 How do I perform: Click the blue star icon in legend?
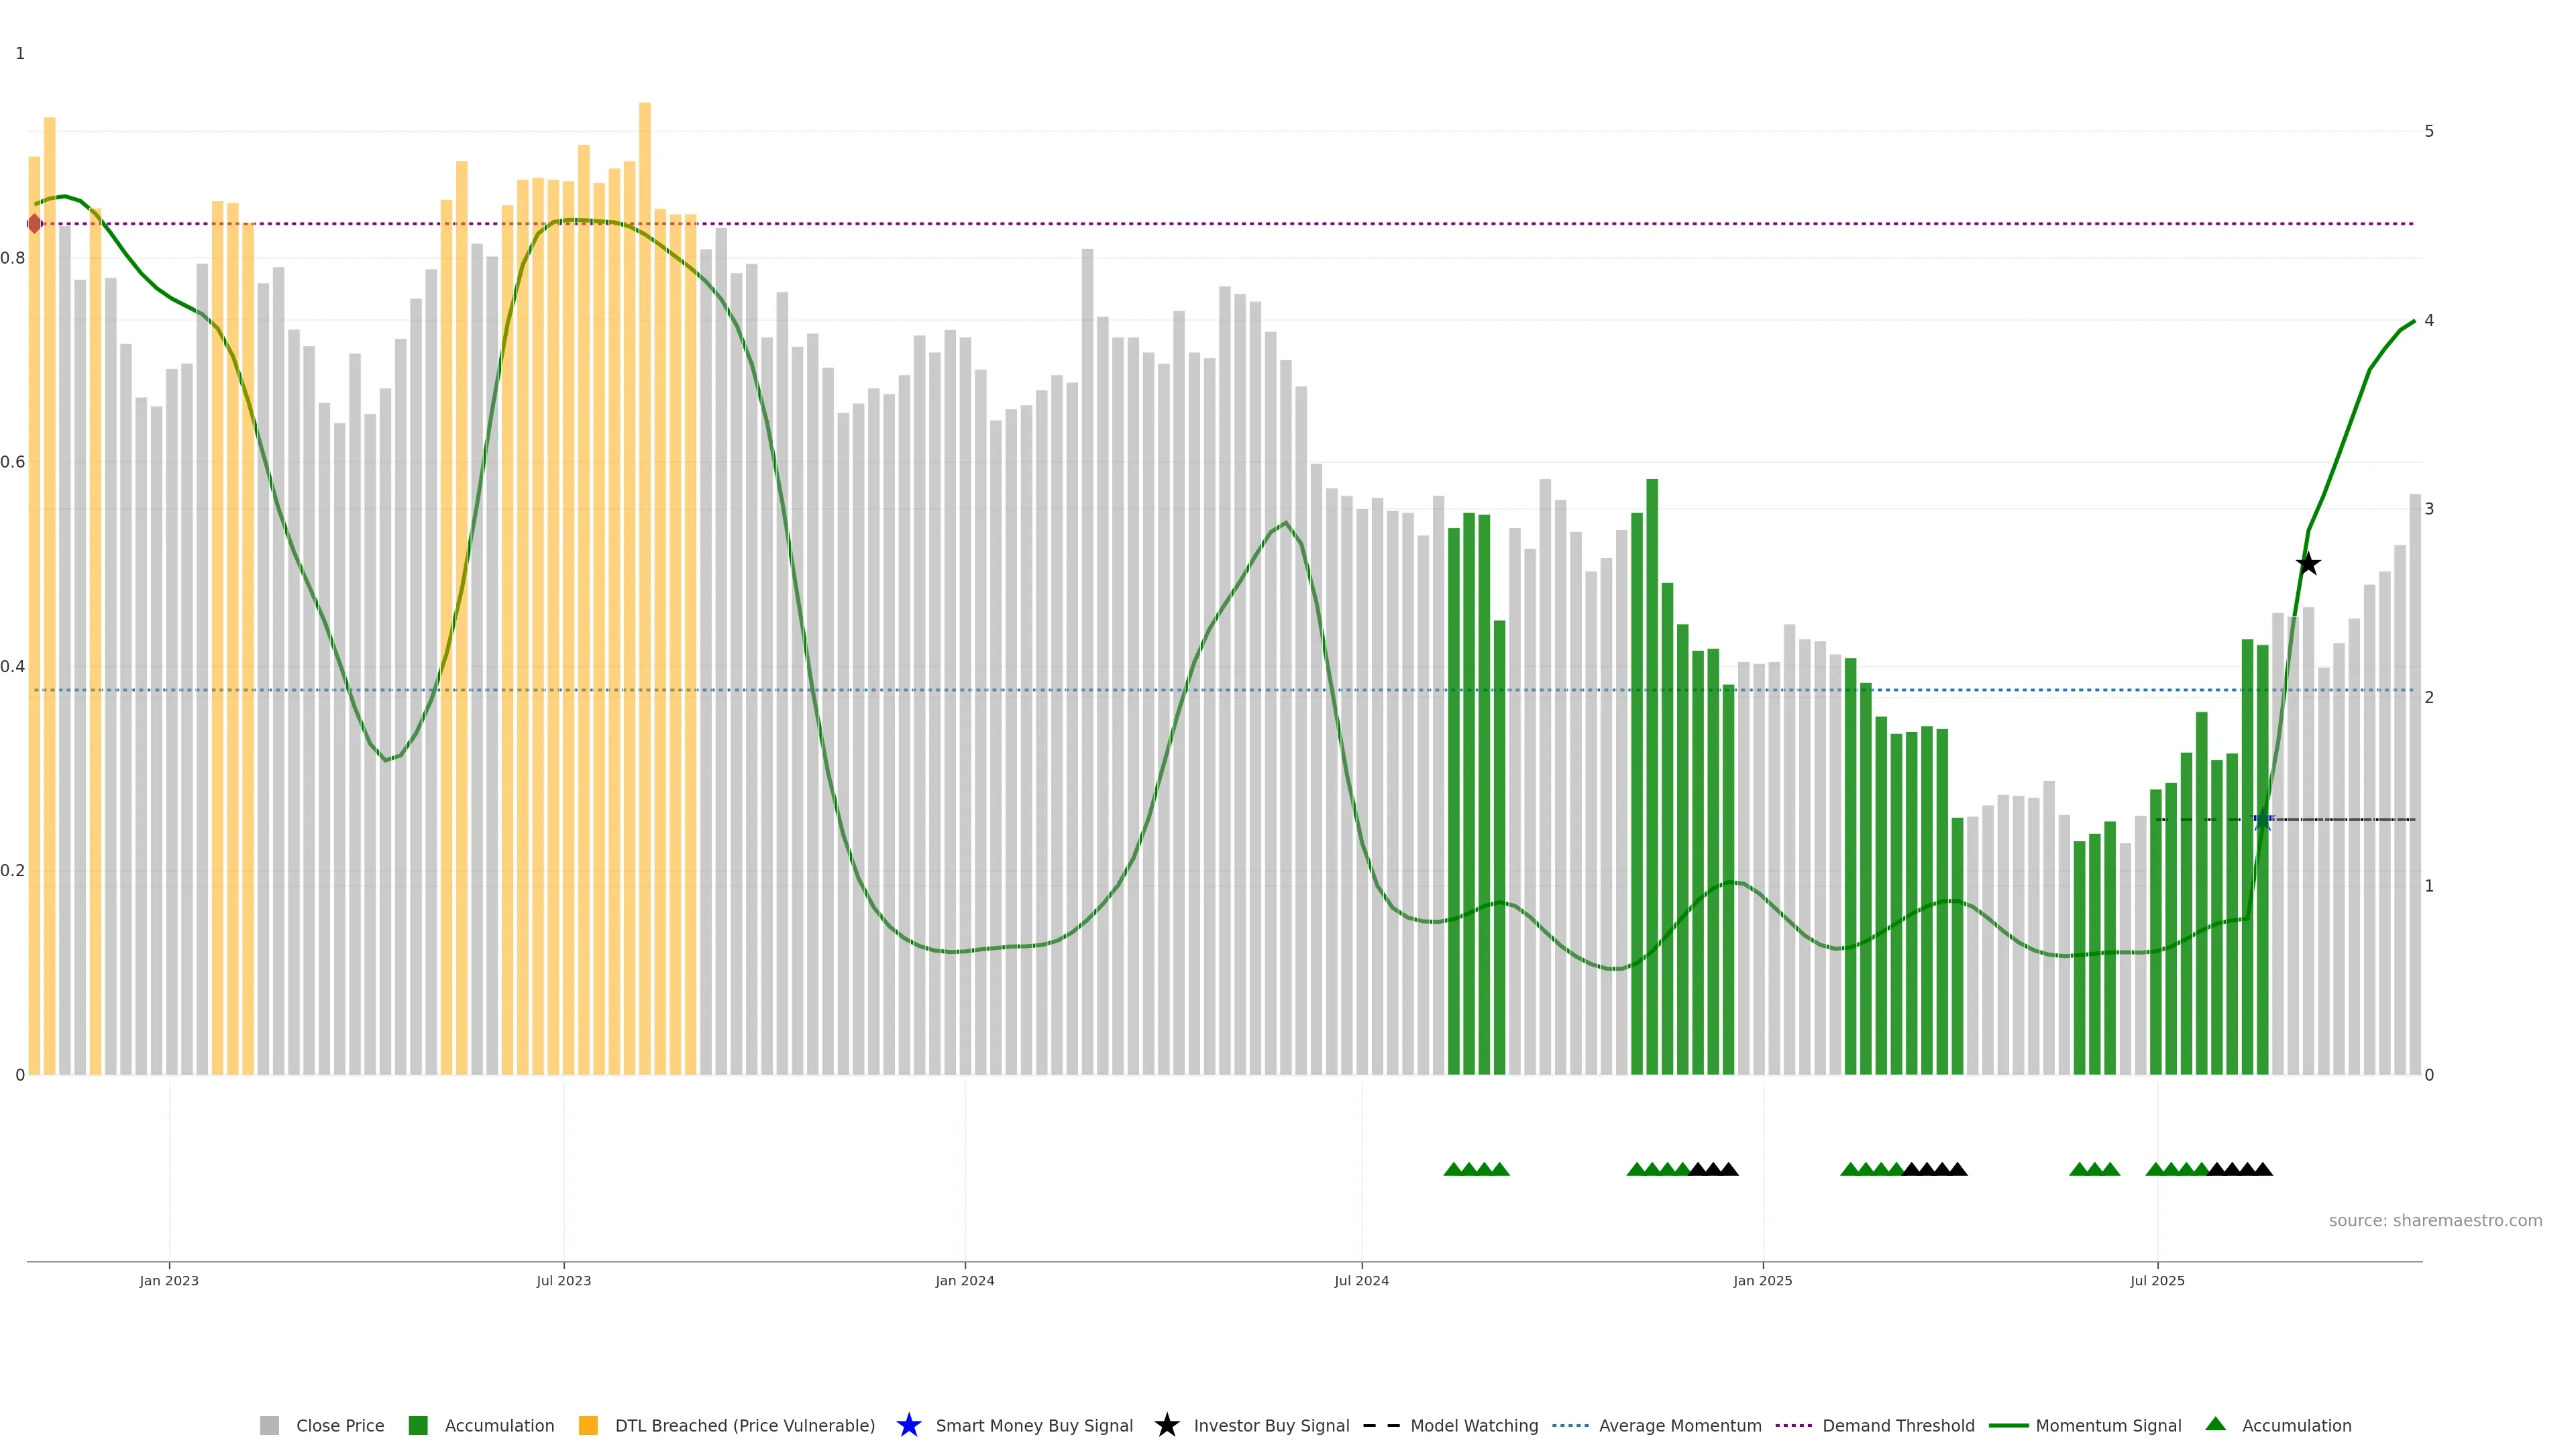pyautogui.click(x=908, y=1425)
